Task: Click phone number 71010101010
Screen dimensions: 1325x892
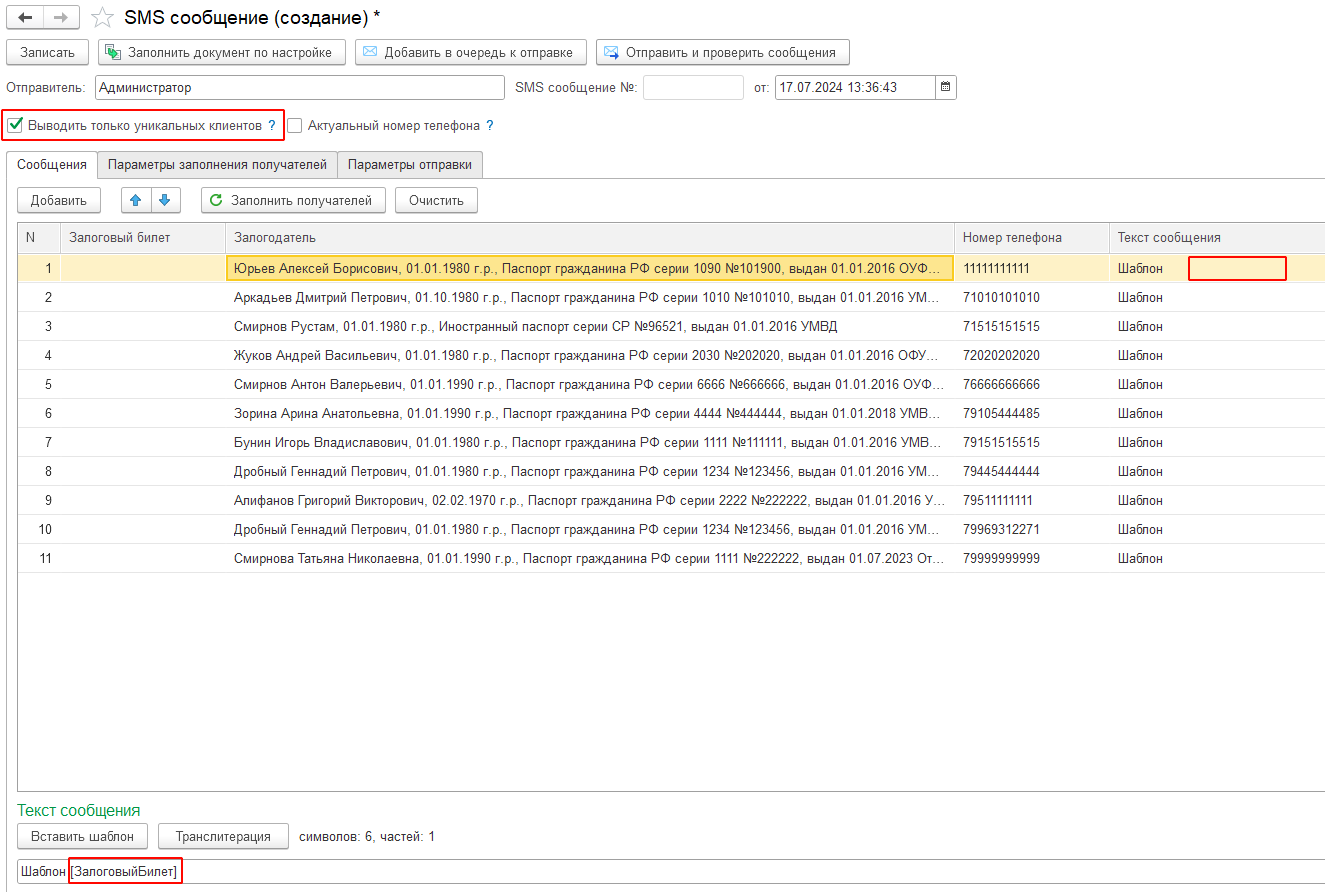Action: point(1001,297)
